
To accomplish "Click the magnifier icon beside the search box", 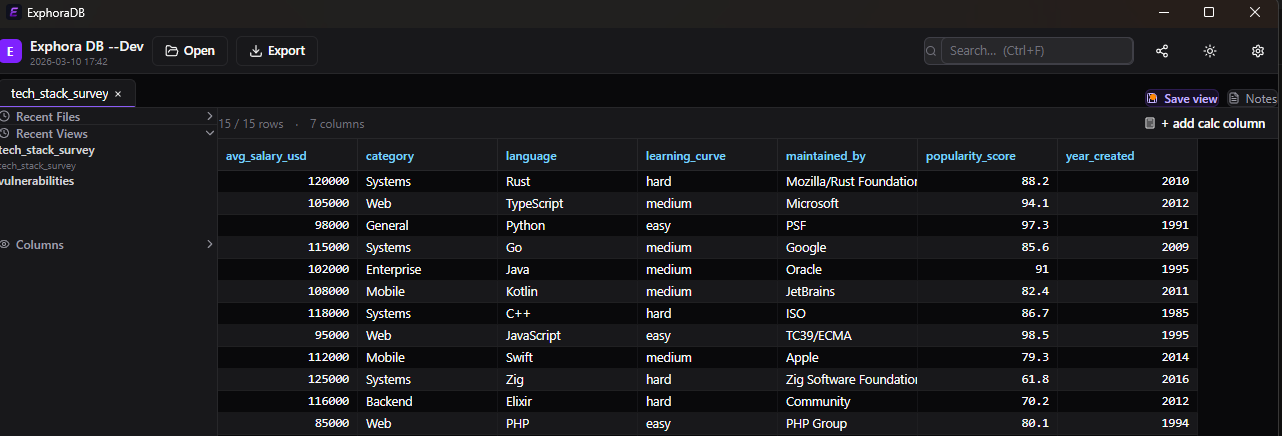I will point(932,51).
